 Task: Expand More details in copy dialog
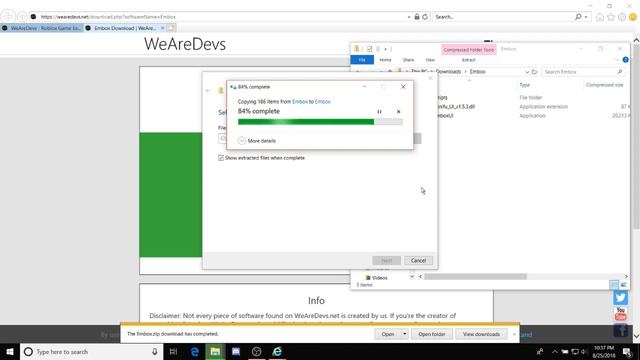(257, 140)
